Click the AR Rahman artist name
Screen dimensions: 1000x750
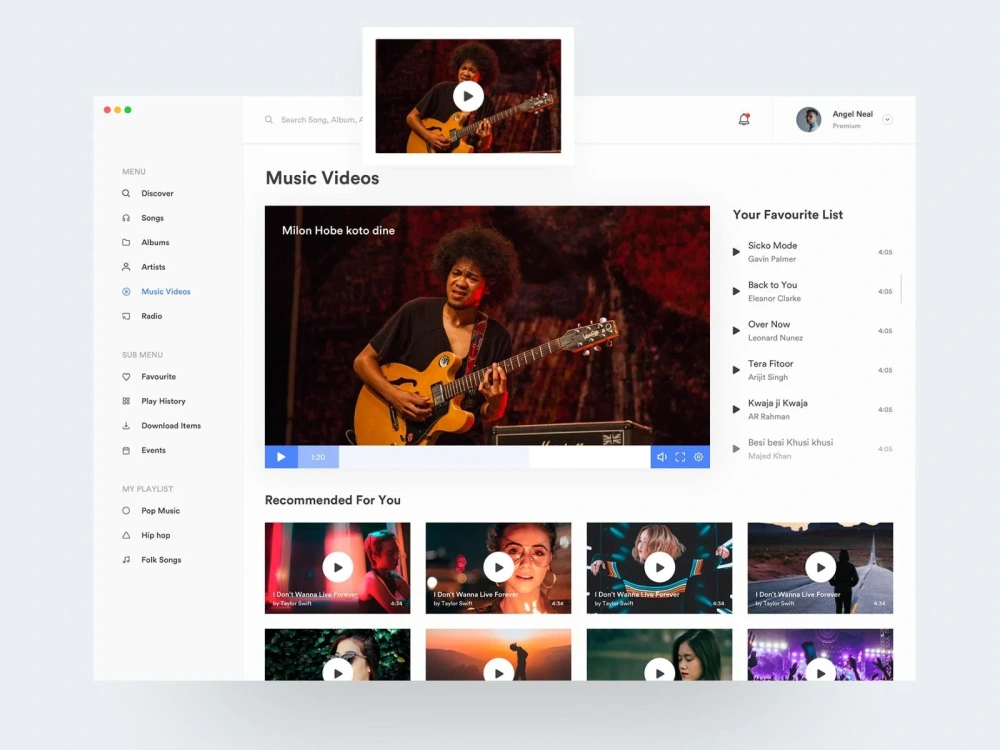[x=768, y=417]
